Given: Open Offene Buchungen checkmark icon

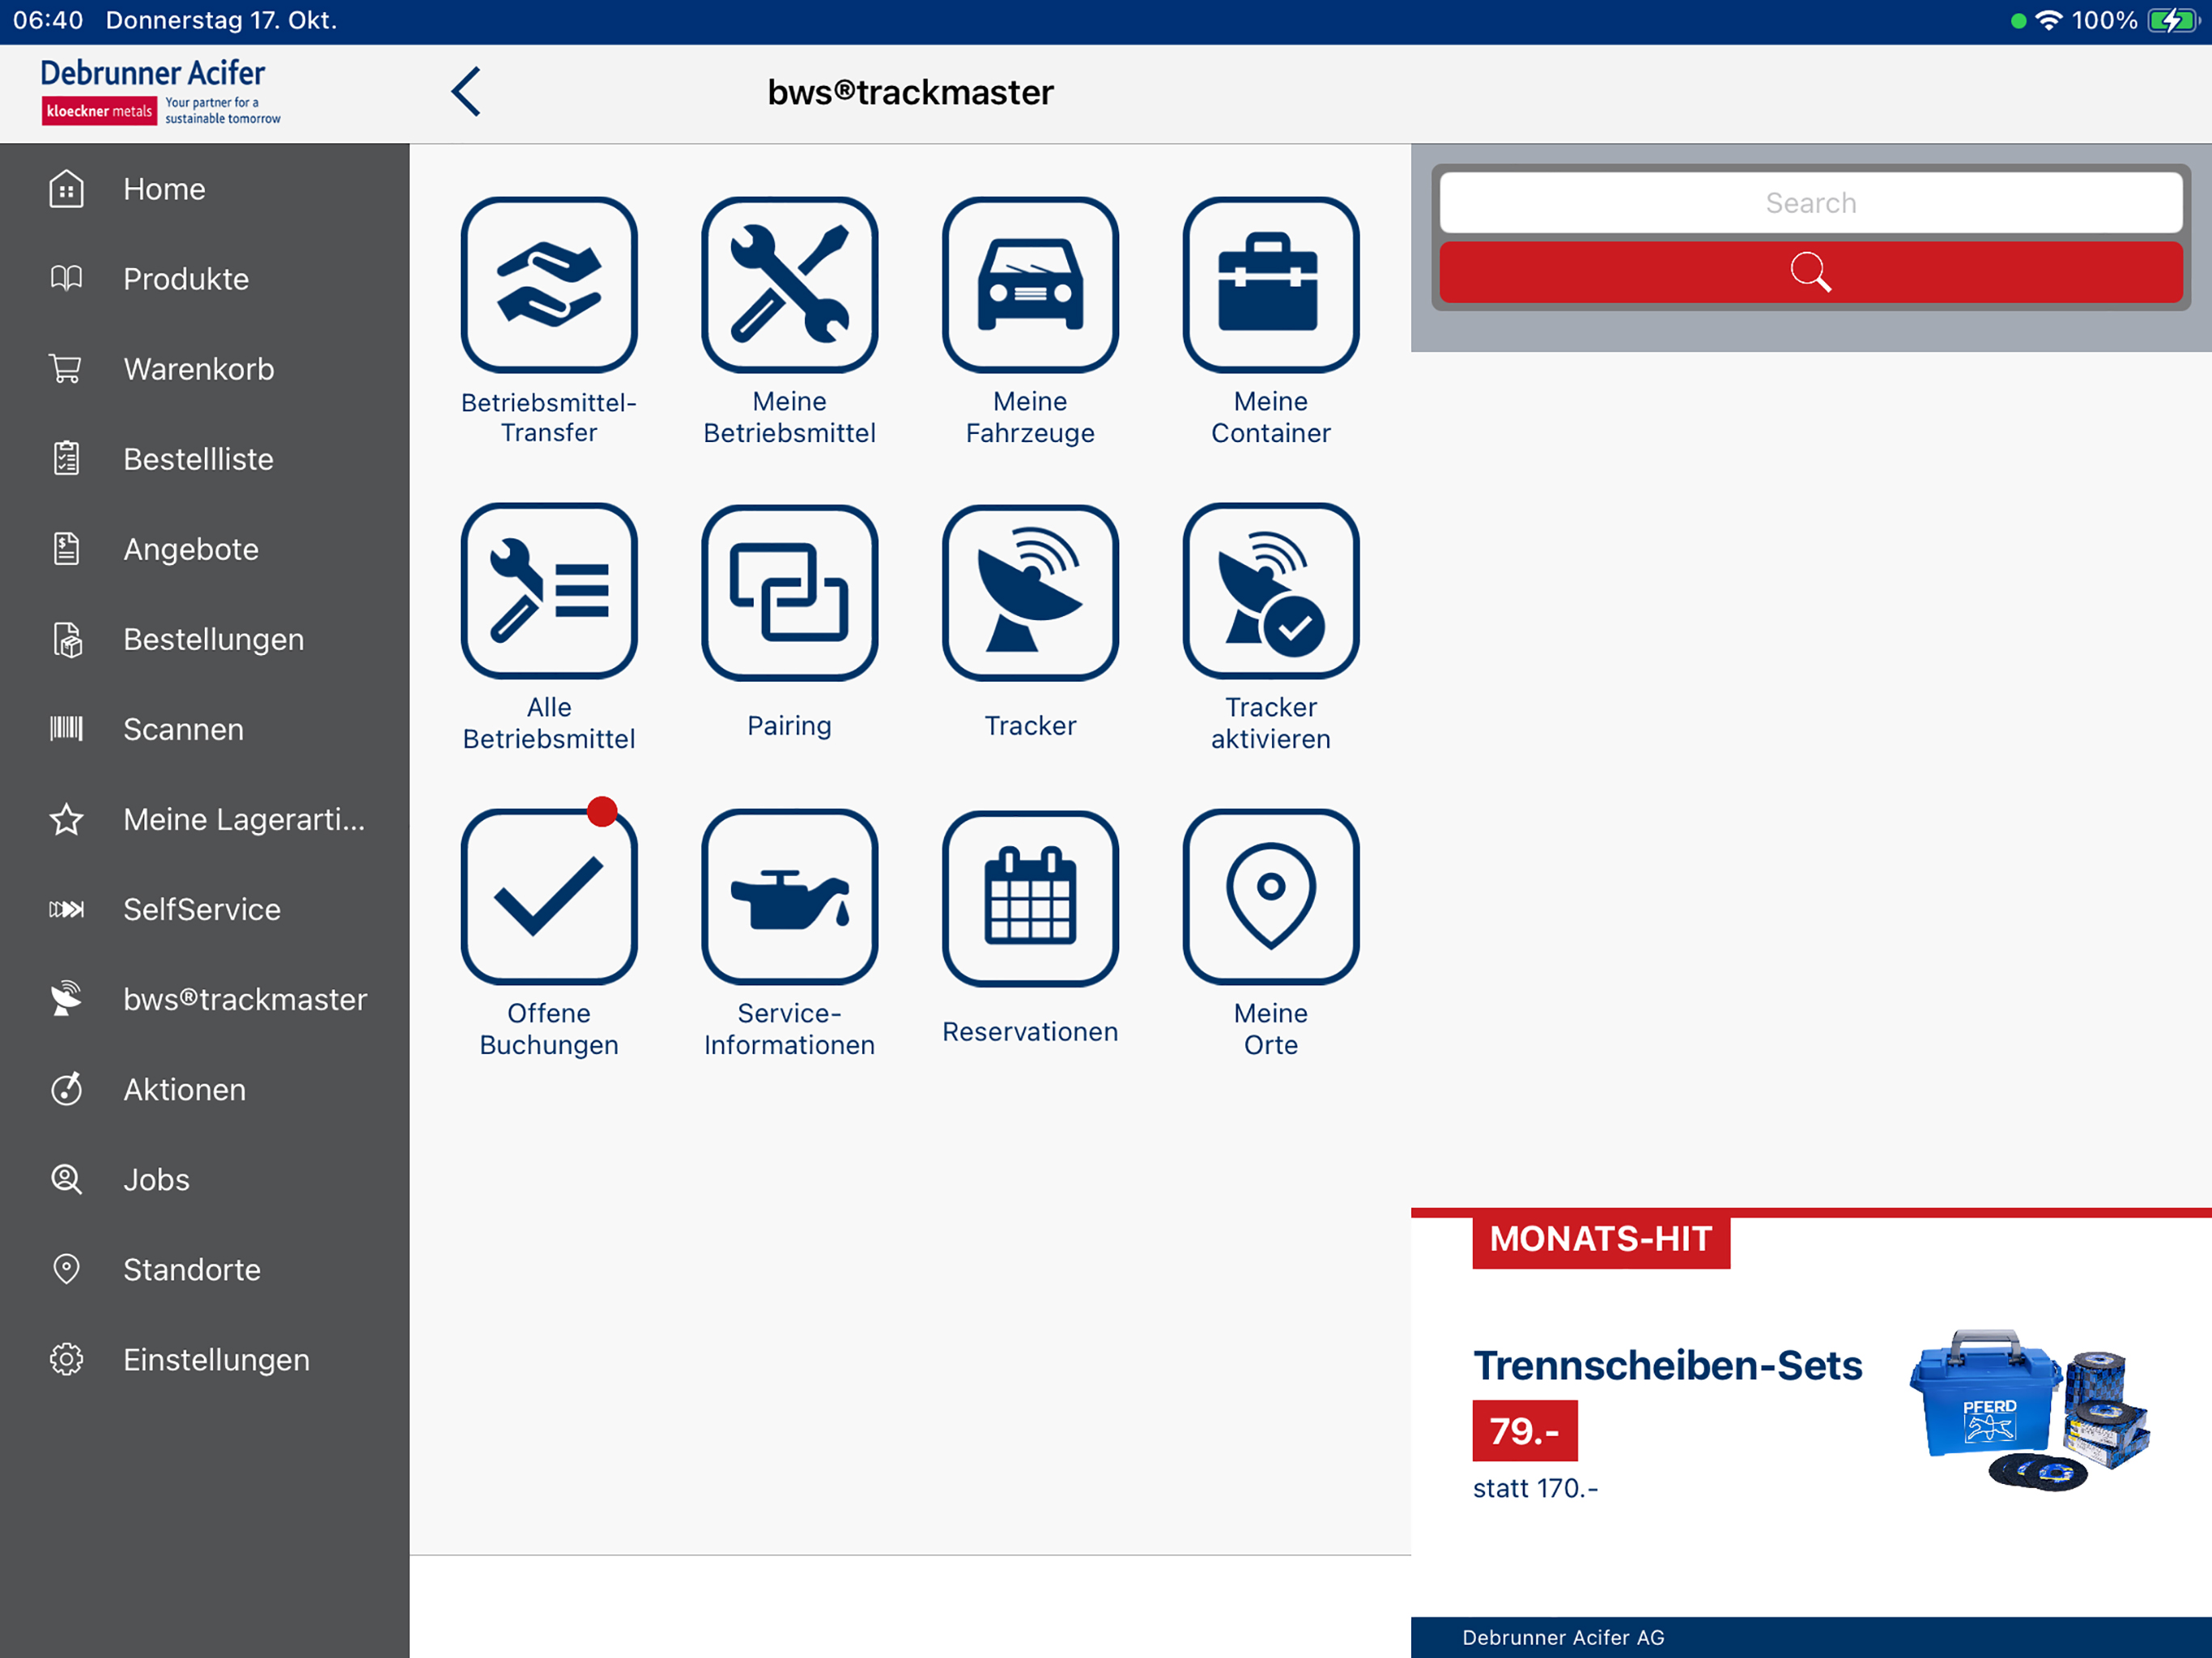Looking at the screenshot, I should click(548, 897).
